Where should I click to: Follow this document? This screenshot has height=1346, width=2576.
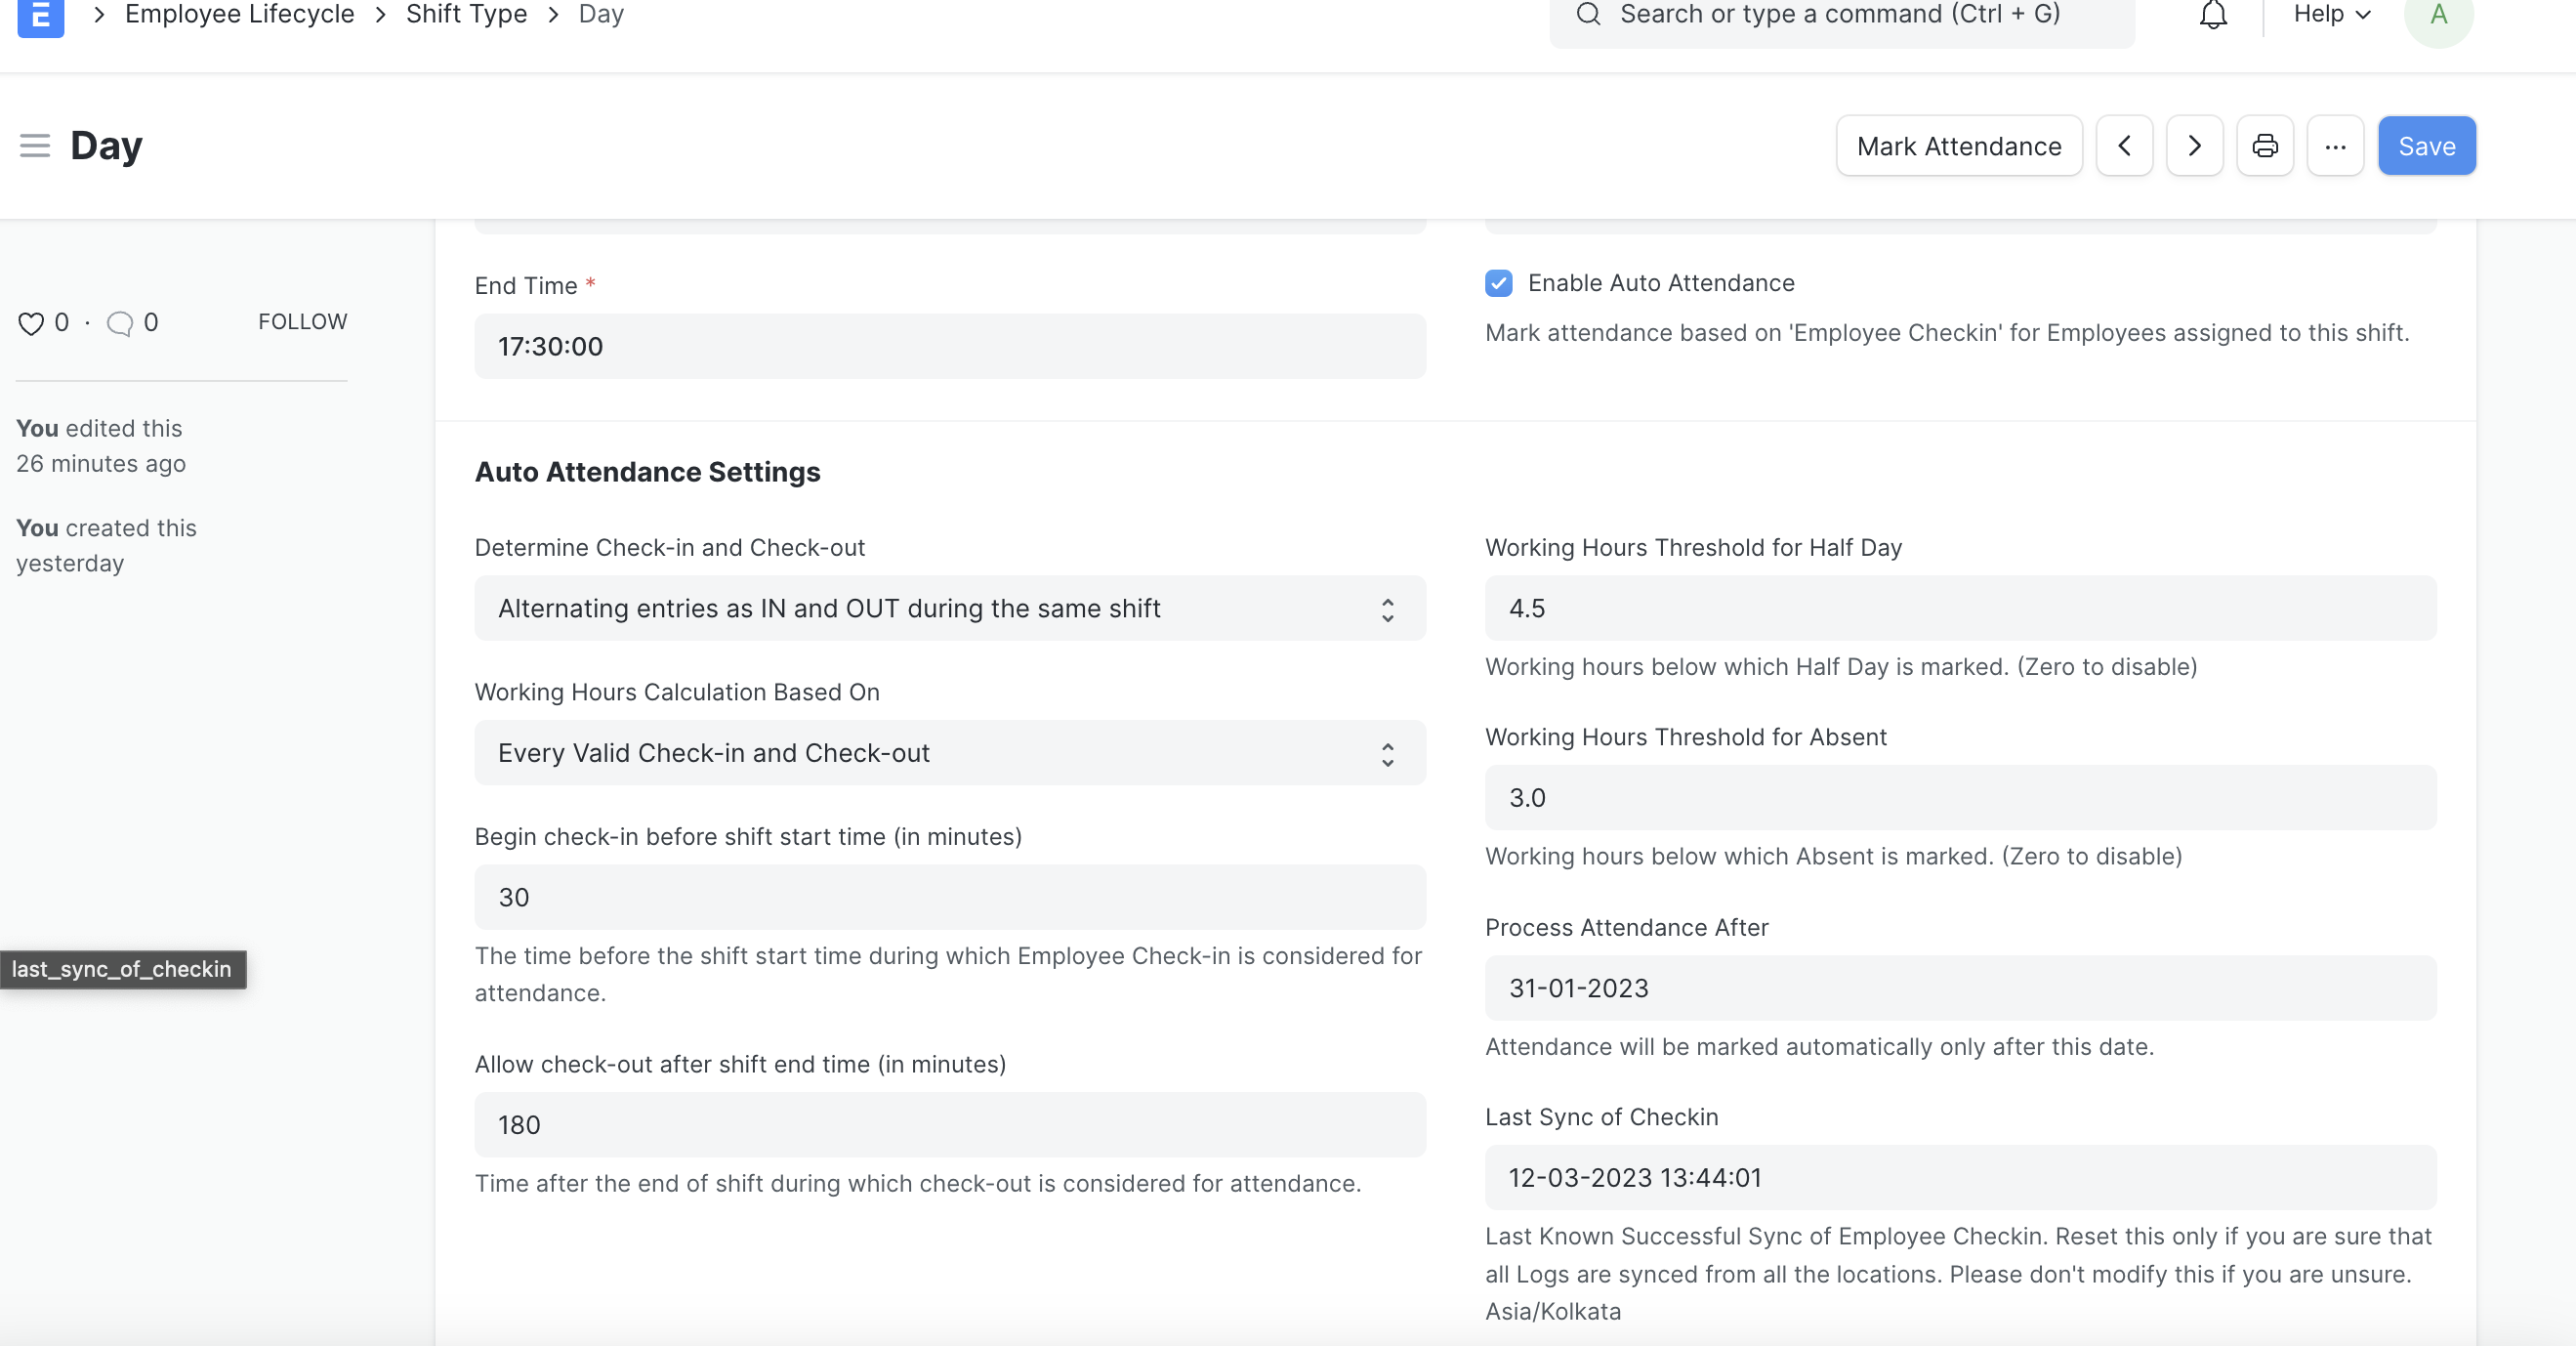(x=302, y=322)
